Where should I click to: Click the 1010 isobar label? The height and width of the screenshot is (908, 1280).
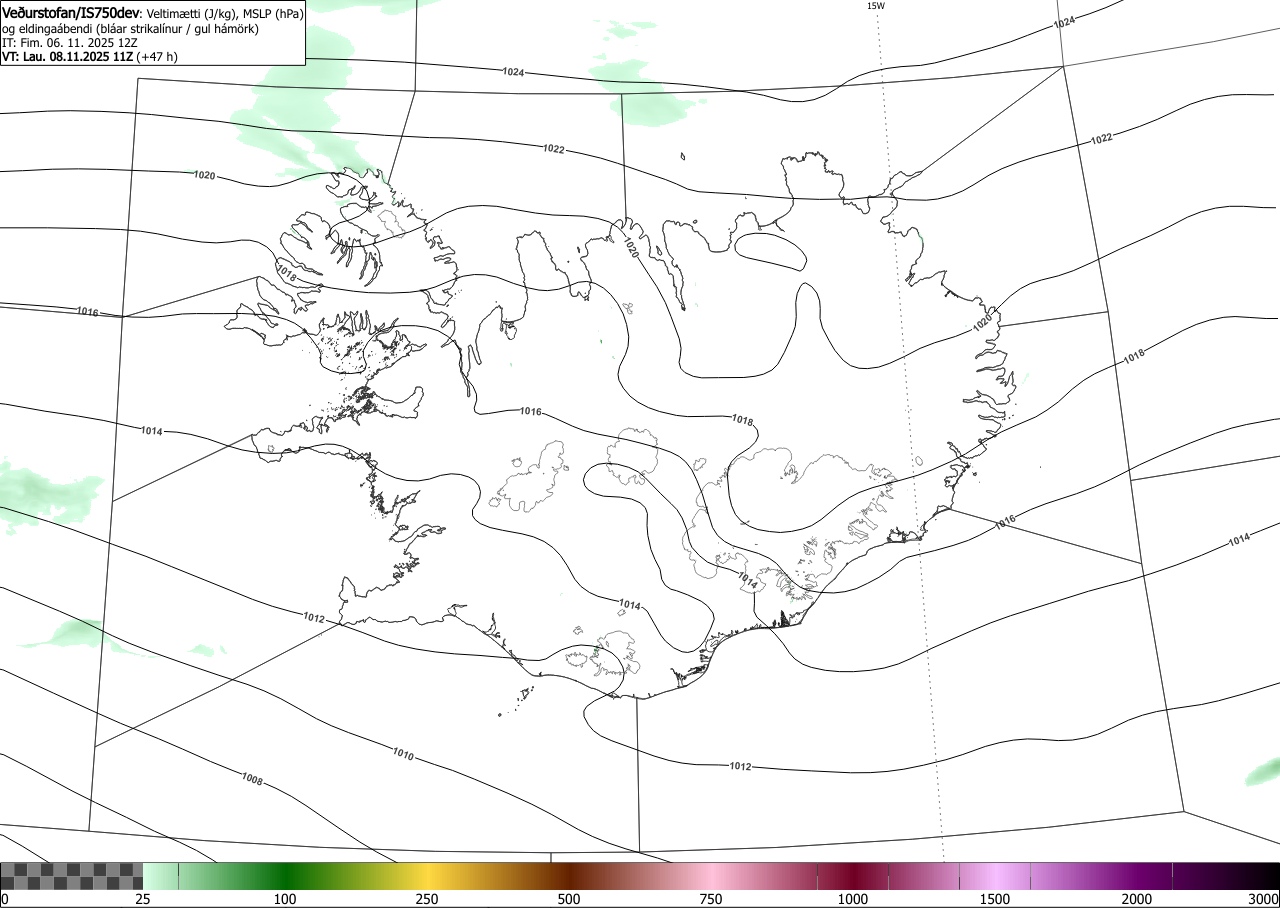(x=403, y=753)
